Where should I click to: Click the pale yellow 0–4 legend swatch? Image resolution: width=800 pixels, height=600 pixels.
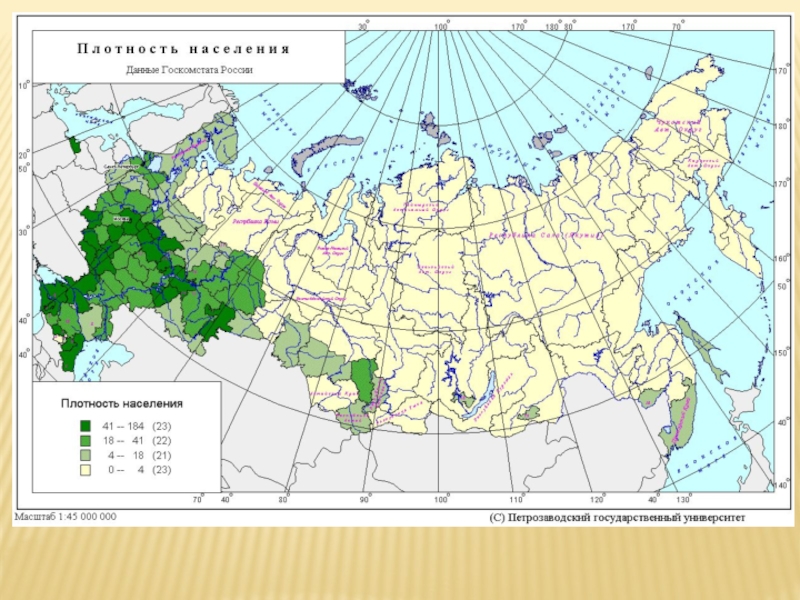(x=86, y=468)
